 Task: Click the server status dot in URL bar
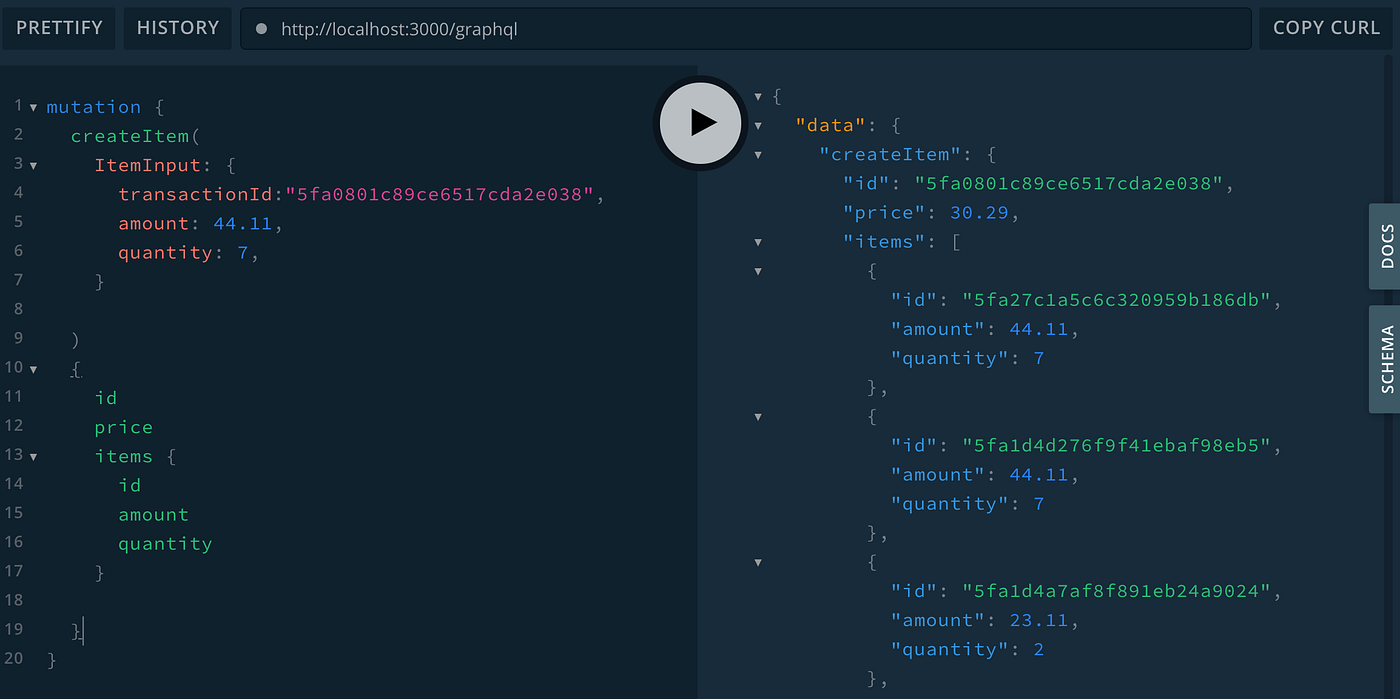(259, 28)
